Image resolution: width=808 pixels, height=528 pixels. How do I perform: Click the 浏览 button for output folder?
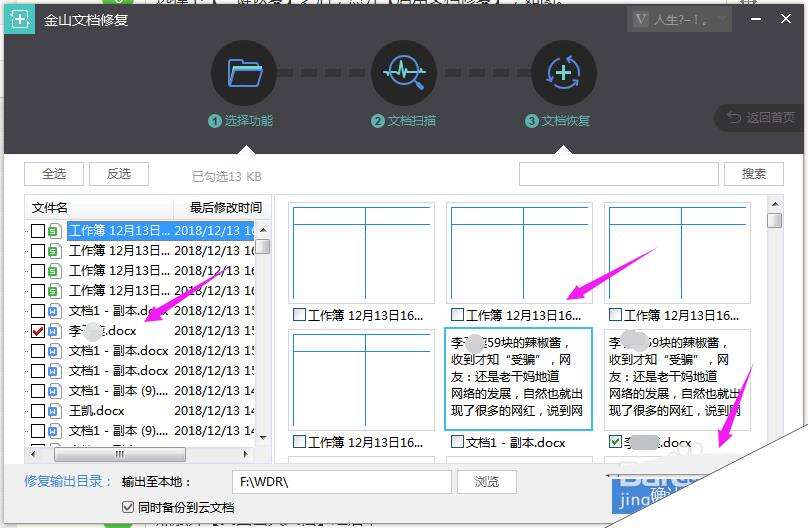coord(486,482)
